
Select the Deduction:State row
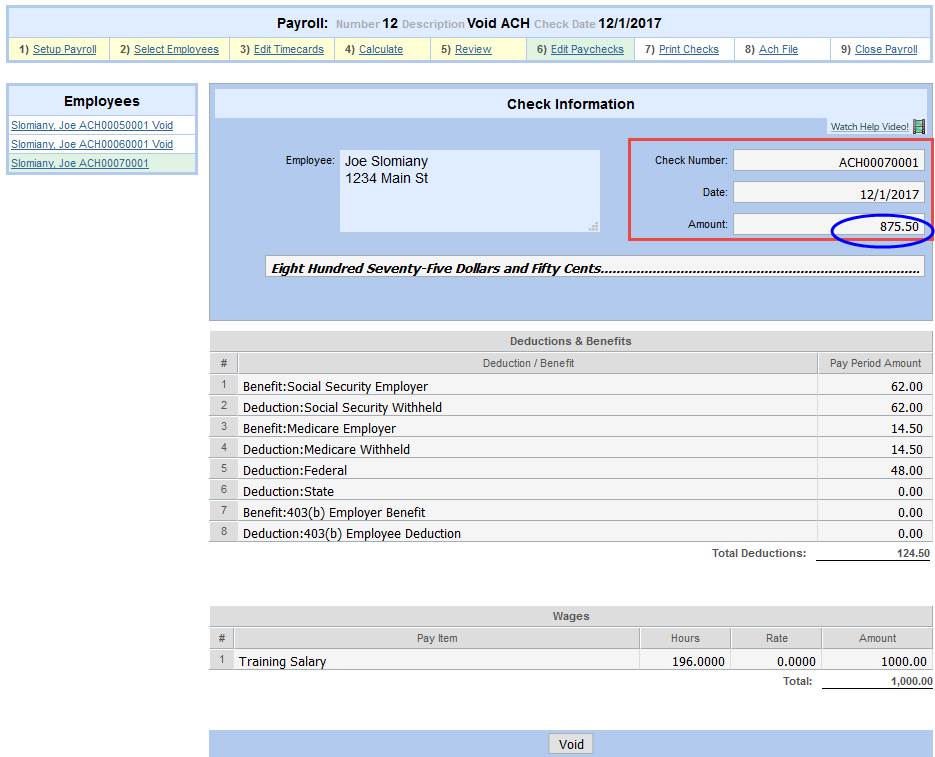tap(571, 490)
